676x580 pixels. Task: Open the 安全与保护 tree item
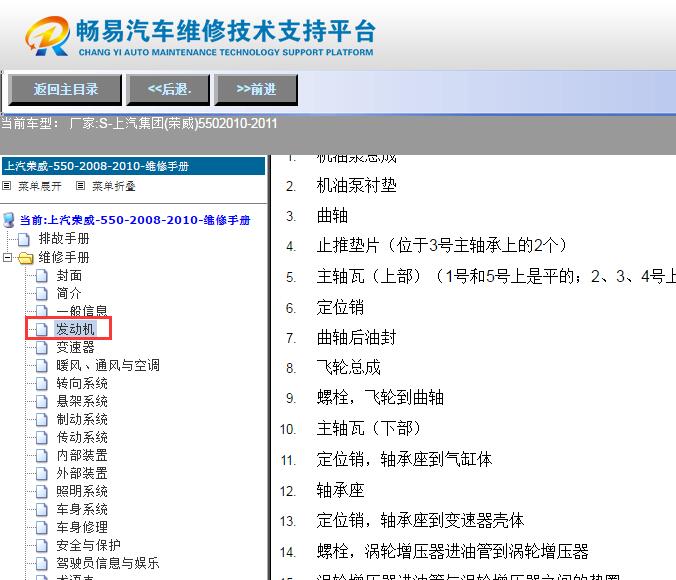(88, 545)
